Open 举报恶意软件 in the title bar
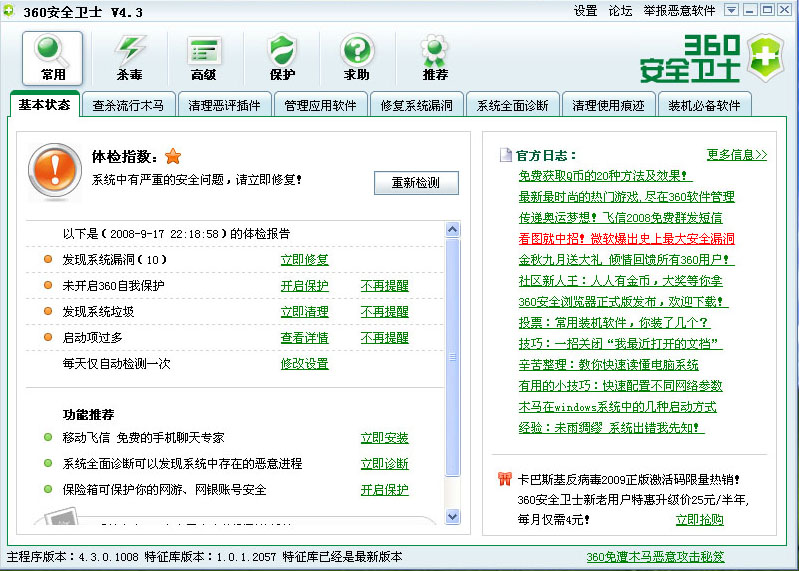This screenshot has height=571, width=799. click(x=679, y=11)
